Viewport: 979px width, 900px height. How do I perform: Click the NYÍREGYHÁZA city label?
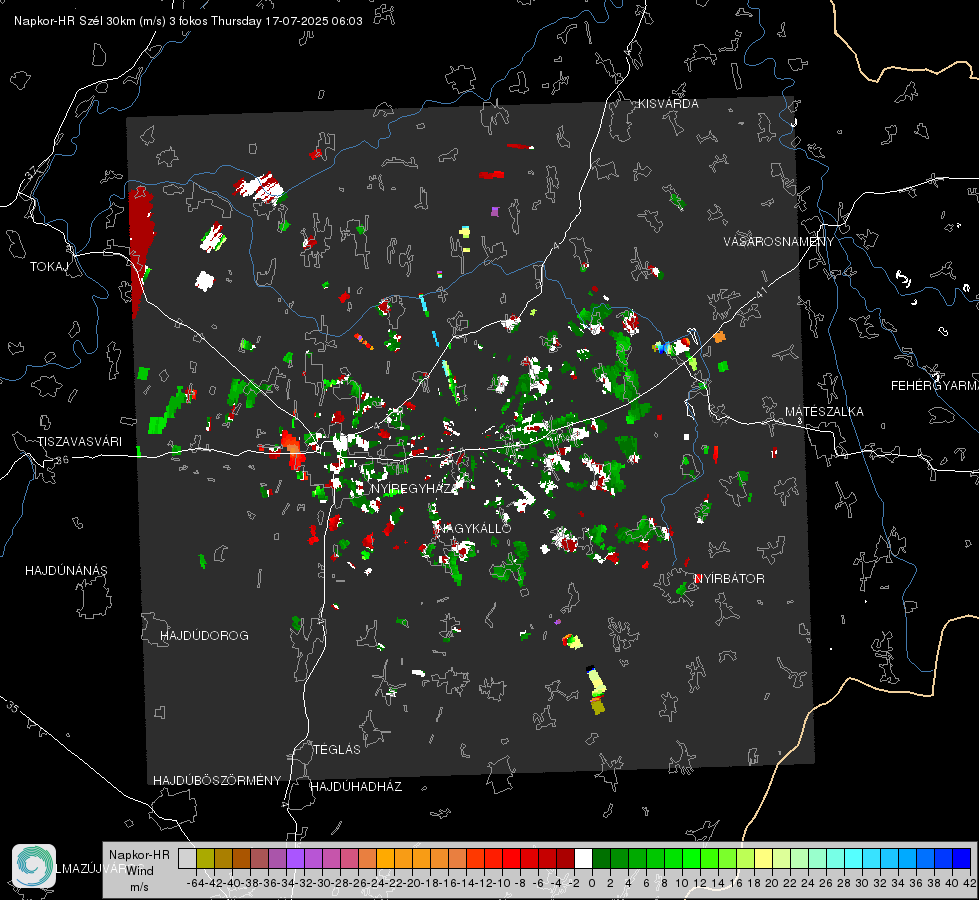point(413,488)
